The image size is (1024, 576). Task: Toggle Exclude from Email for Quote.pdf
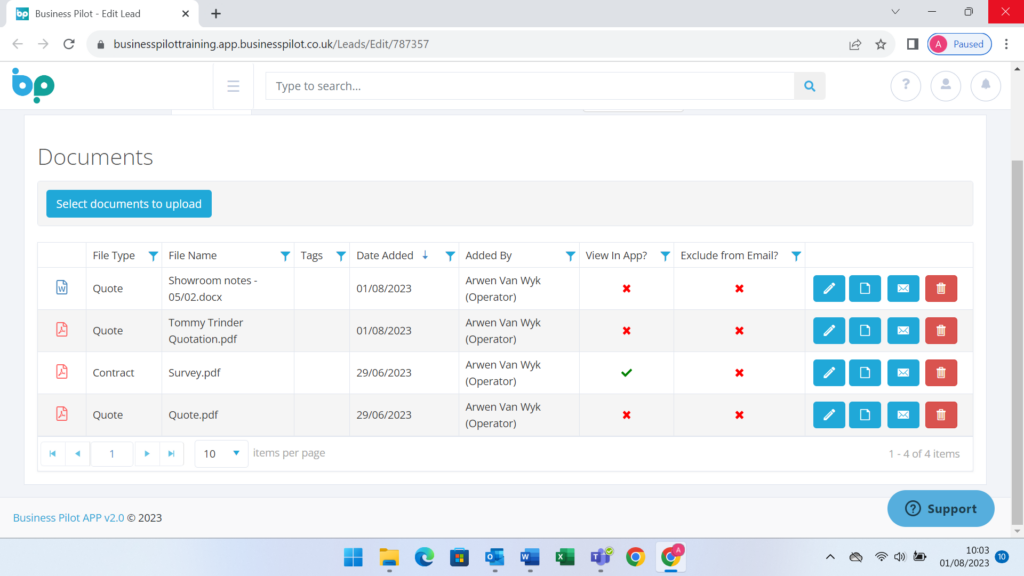coord(739,415)
